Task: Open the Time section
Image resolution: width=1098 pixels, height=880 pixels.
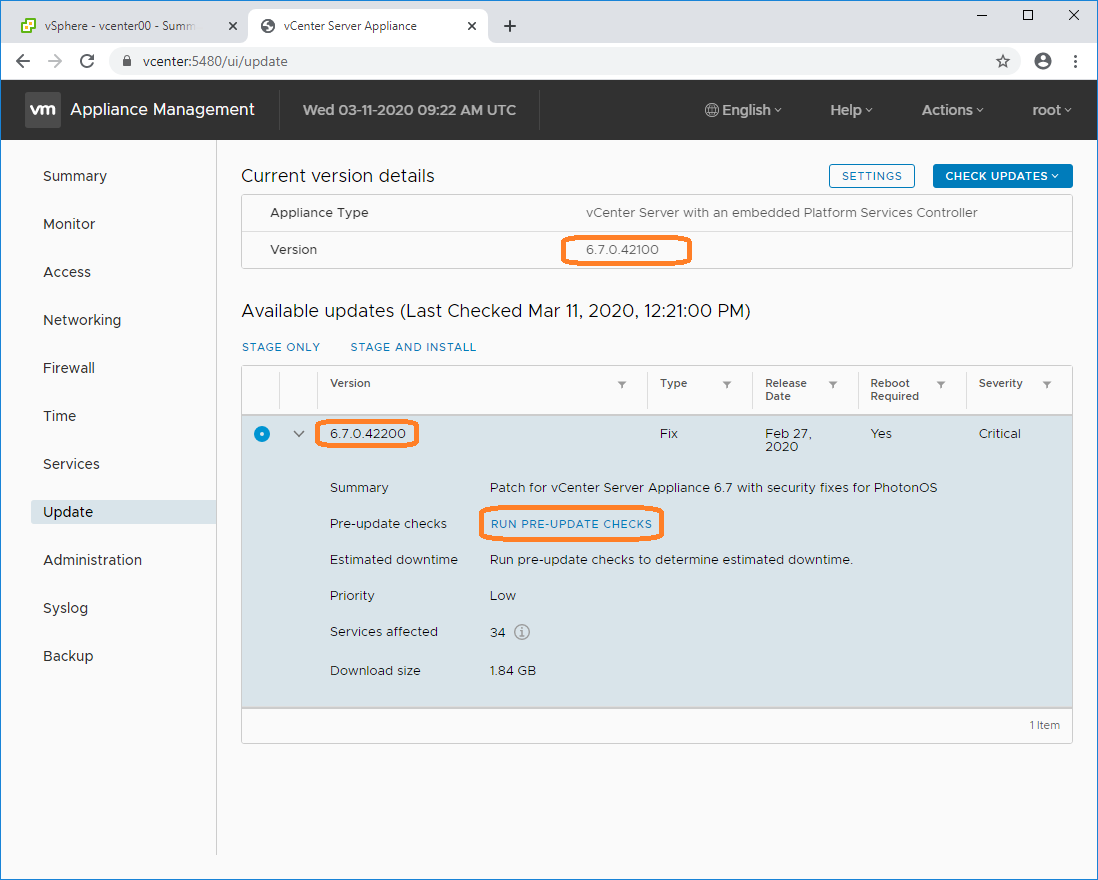Action: coord(60,416)
